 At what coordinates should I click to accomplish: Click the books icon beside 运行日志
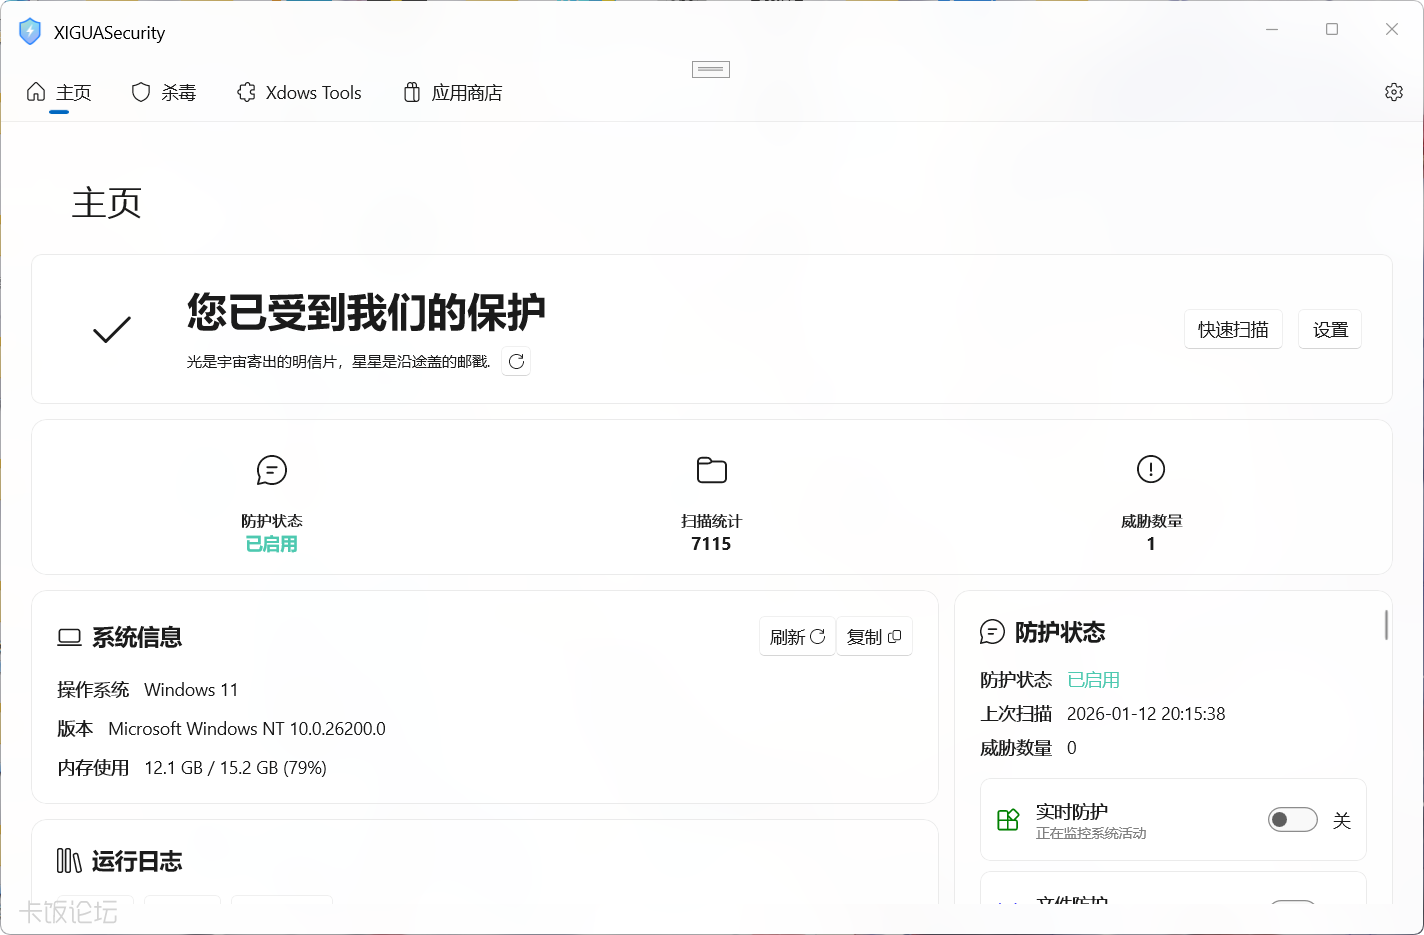(x=69, y=861)
